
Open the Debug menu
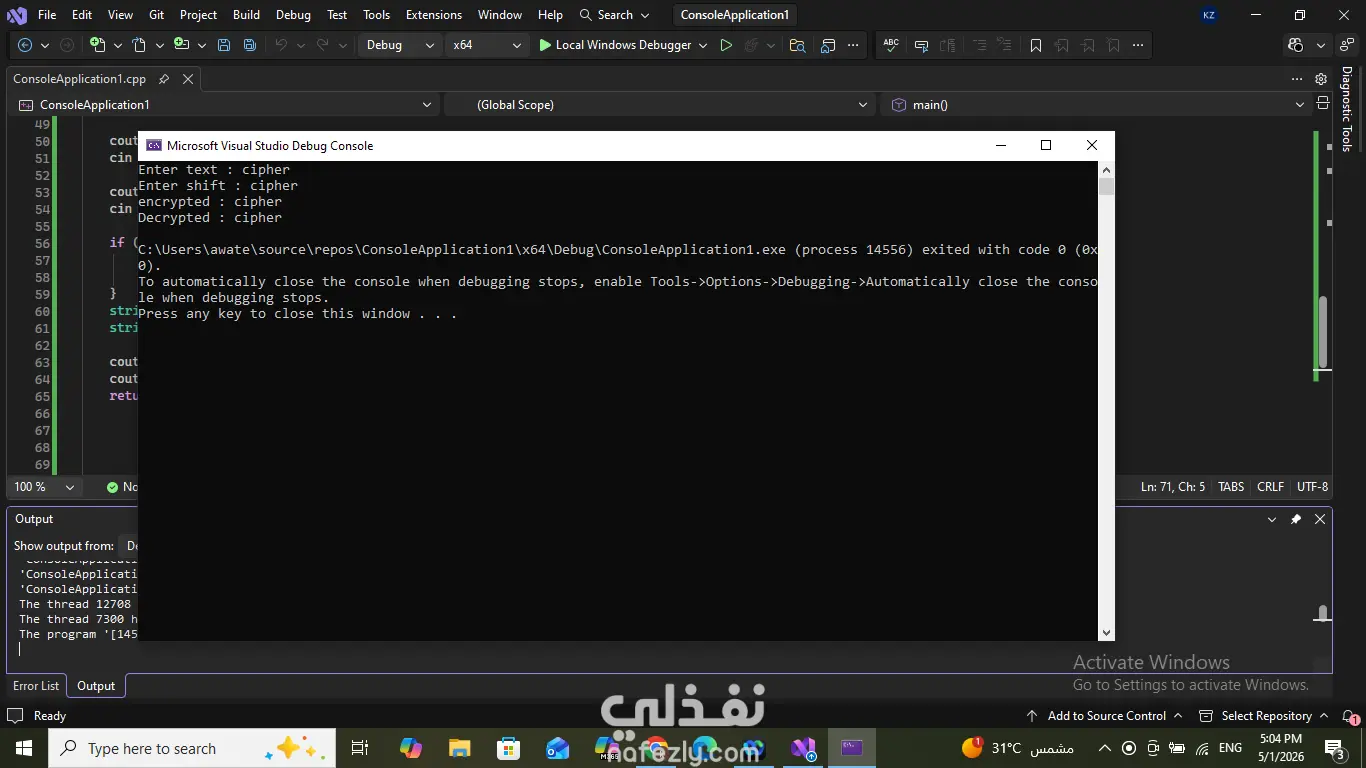[293, 15]
